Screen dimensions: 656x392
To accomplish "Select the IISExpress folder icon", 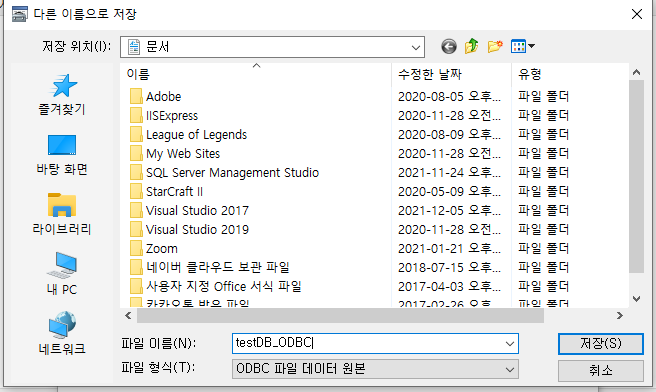I will point(136,115).
